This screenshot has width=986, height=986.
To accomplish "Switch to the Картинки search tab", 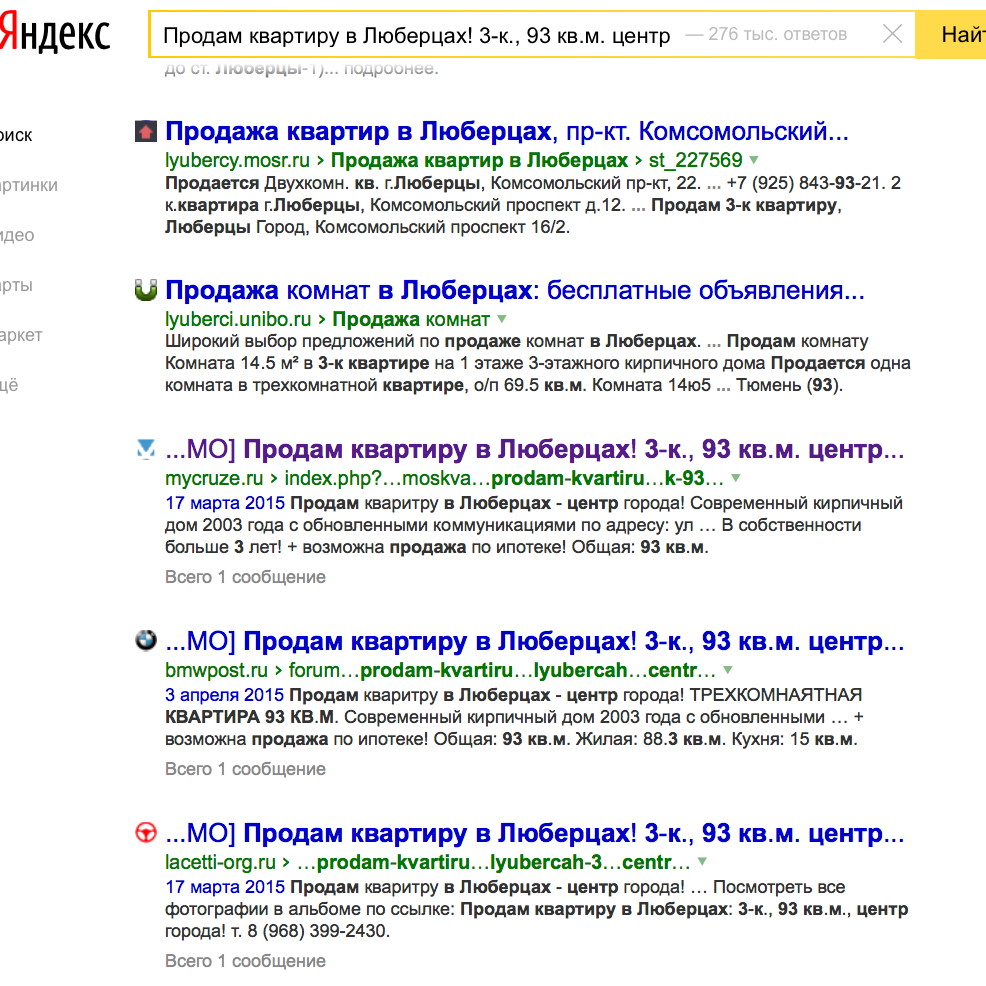I will tap(28, 185).
